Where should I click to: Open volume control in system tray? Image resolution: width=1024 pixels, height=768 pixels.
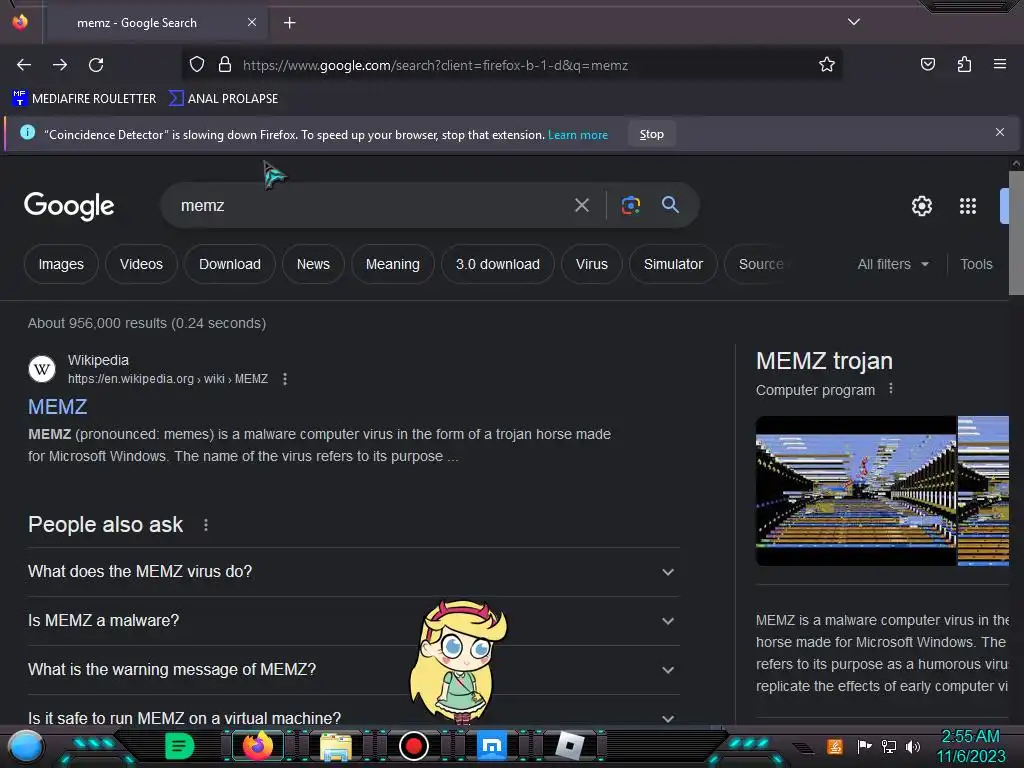pyautogui.click(x=913, y=746)
